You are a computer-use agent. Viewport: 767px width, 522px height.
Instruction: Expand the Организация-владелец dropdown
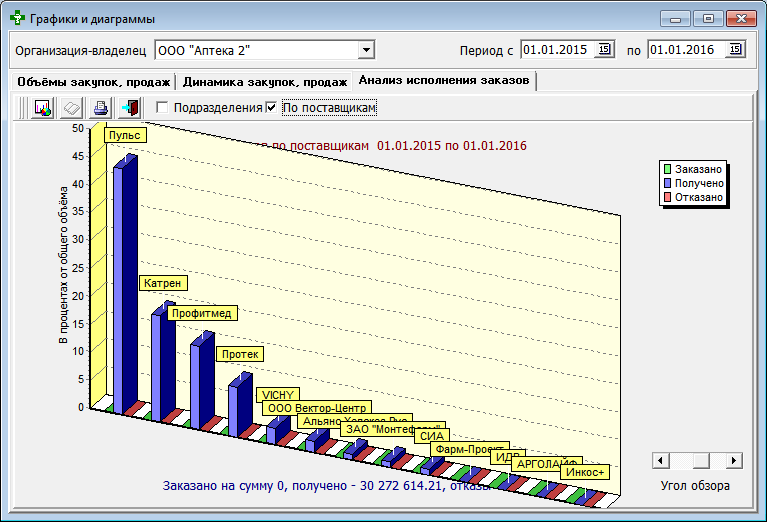(x=366, y=49)
